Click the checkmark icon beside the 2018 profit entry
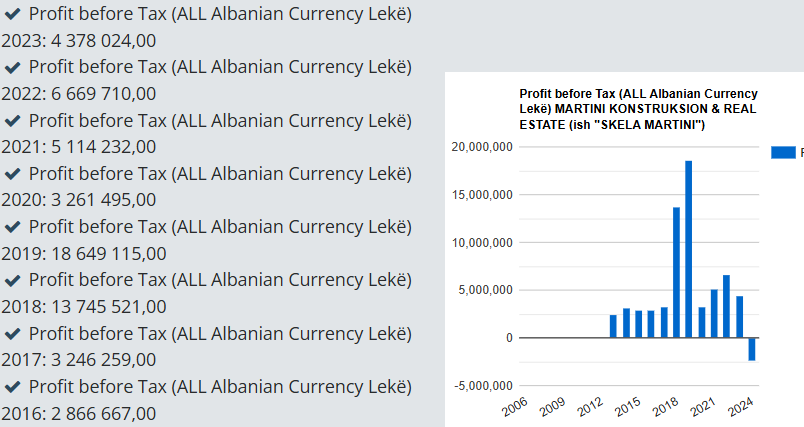This screenshot has width=804, height=427. point(14,280)
